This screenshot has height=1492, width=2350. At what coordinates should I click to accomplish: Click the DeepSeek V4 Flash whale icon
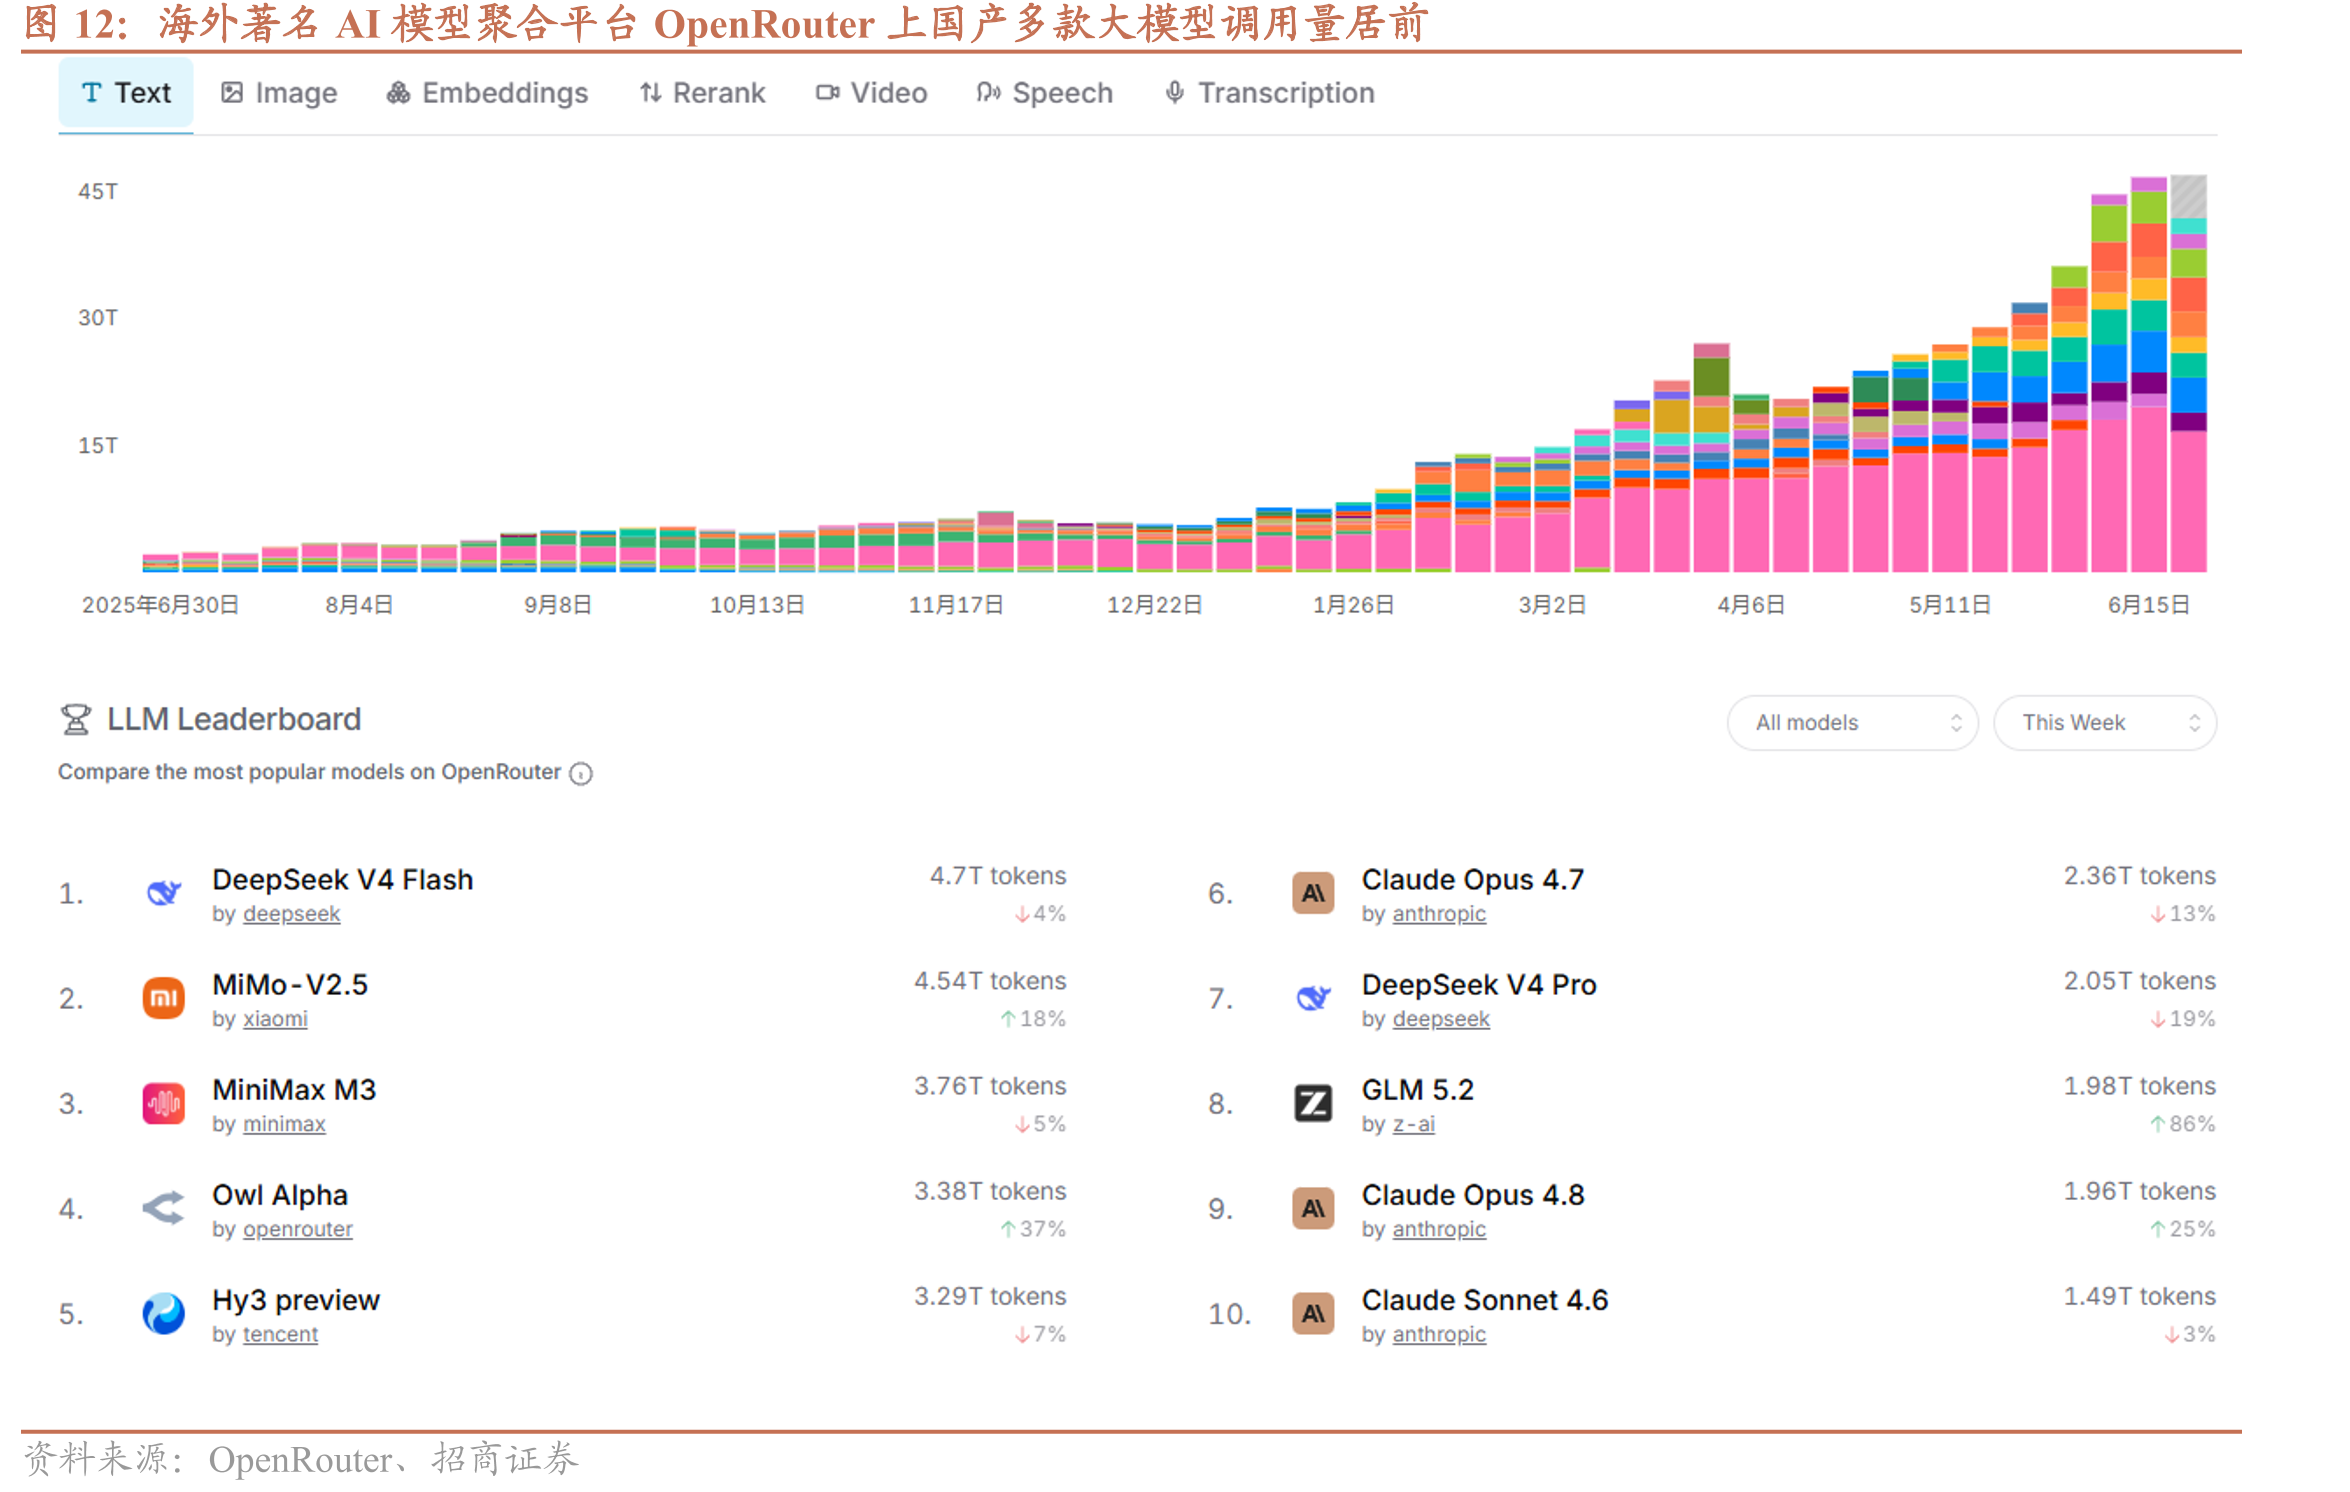pos(164,893)
